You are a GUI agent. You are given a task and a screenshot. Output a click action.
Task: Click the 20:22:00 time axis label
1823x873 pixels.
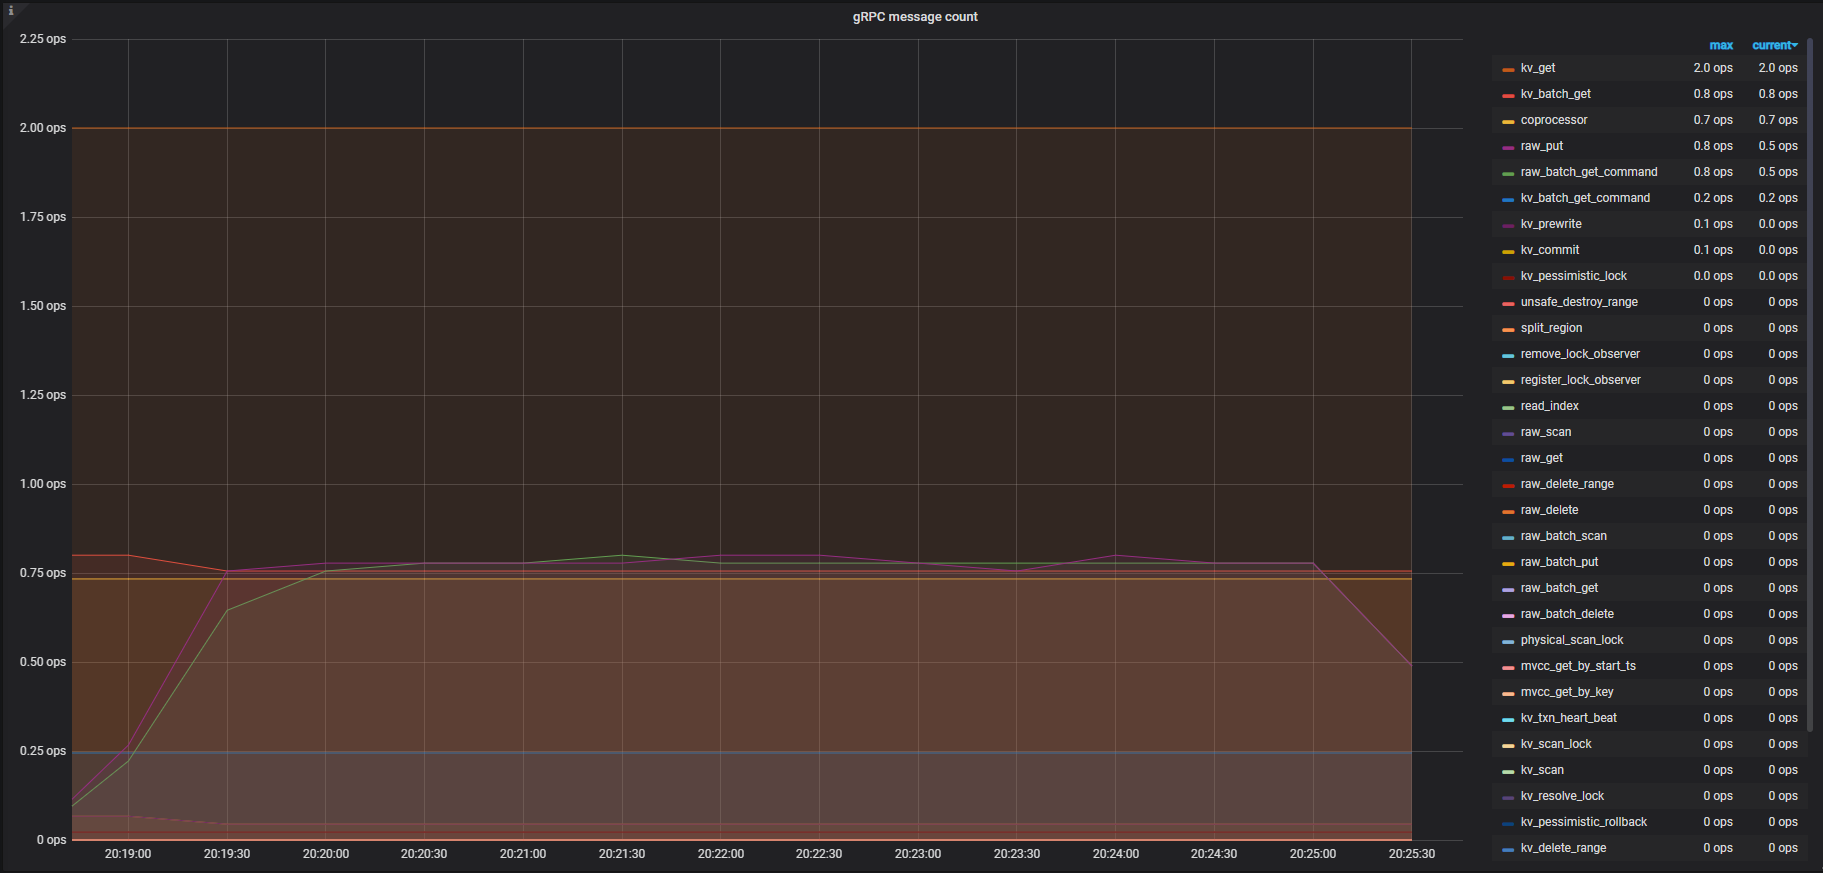[x=721, y=854]
